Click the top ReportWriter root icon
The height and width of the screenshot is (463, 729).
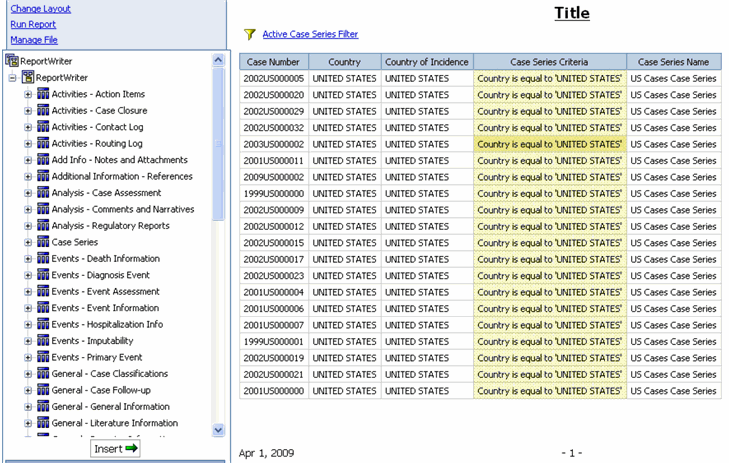(12, 60)
